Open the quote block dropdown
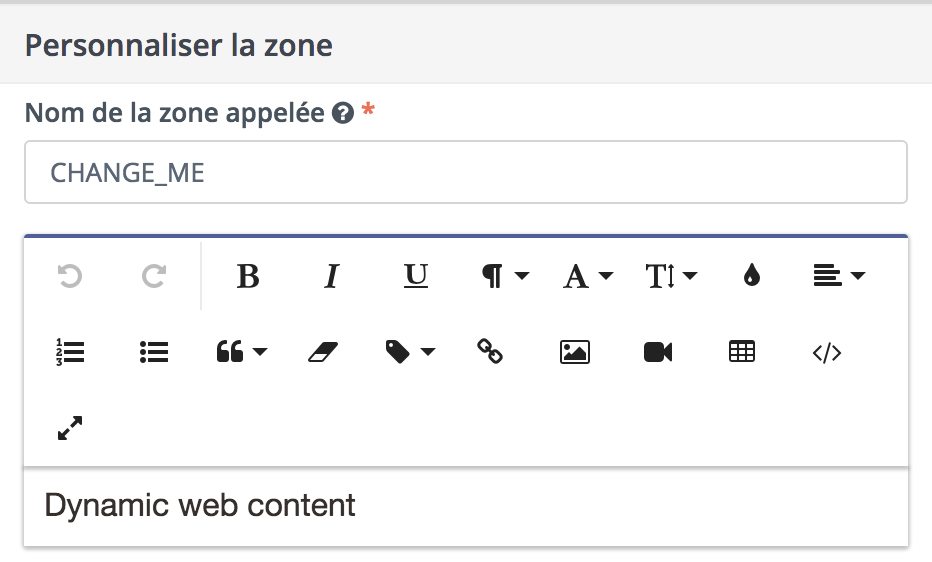The image size is (932, 562). (241, 352)
